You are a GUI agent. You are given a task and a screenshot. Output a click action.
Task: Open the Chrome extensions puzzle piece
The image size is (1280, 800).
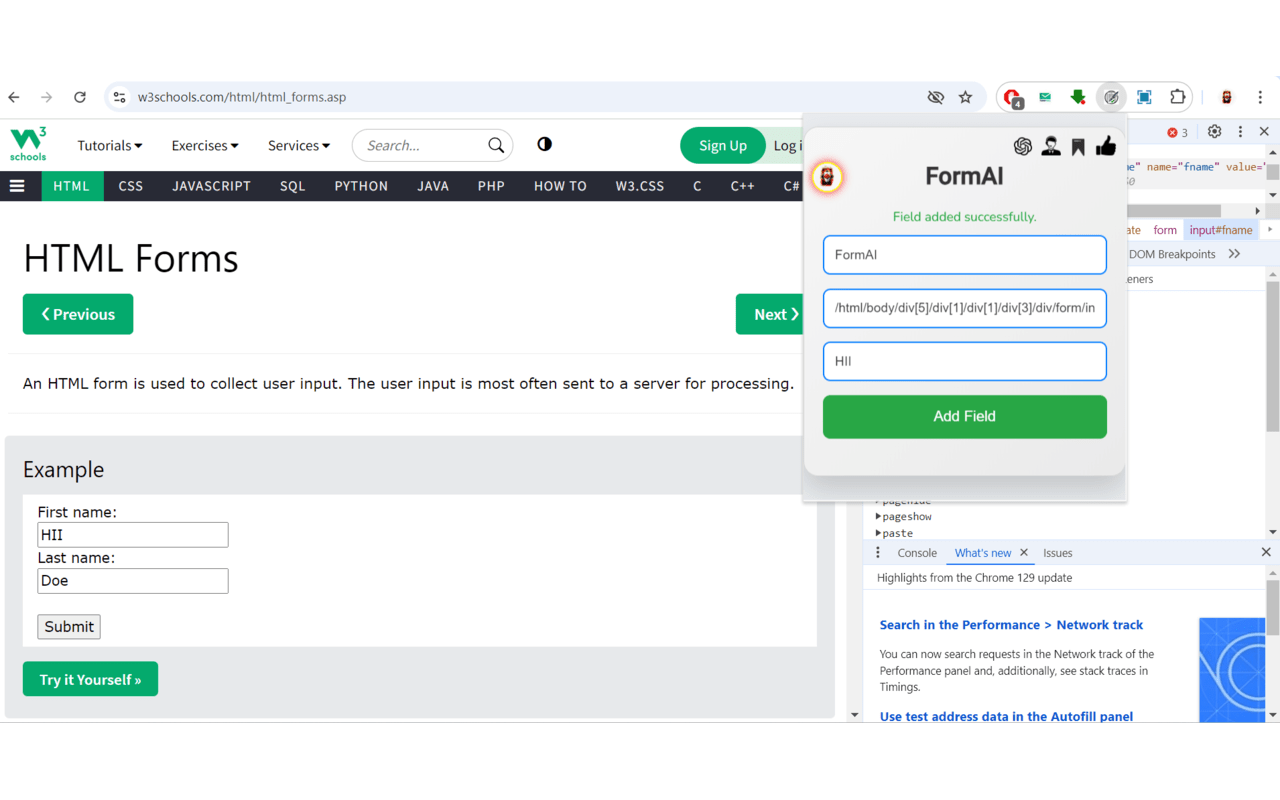[x=1178, y=97]
